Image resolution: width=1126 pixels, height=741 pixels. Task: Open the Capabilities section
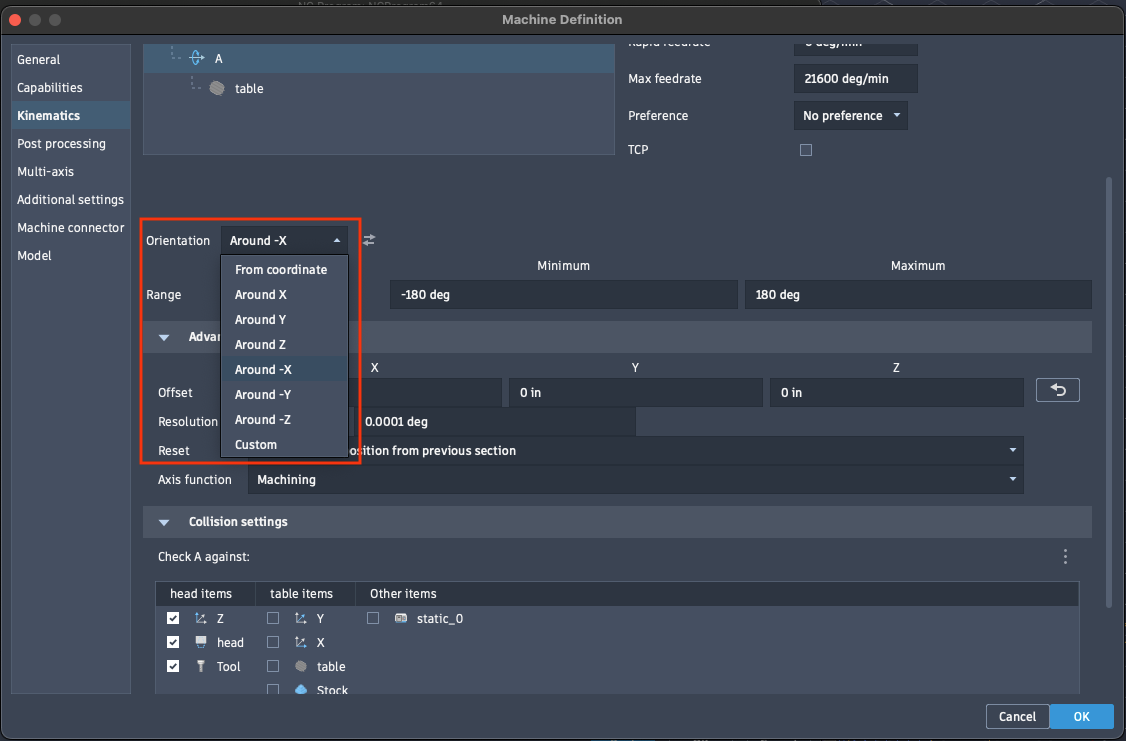pyautogui.click(x=49, y=87)
